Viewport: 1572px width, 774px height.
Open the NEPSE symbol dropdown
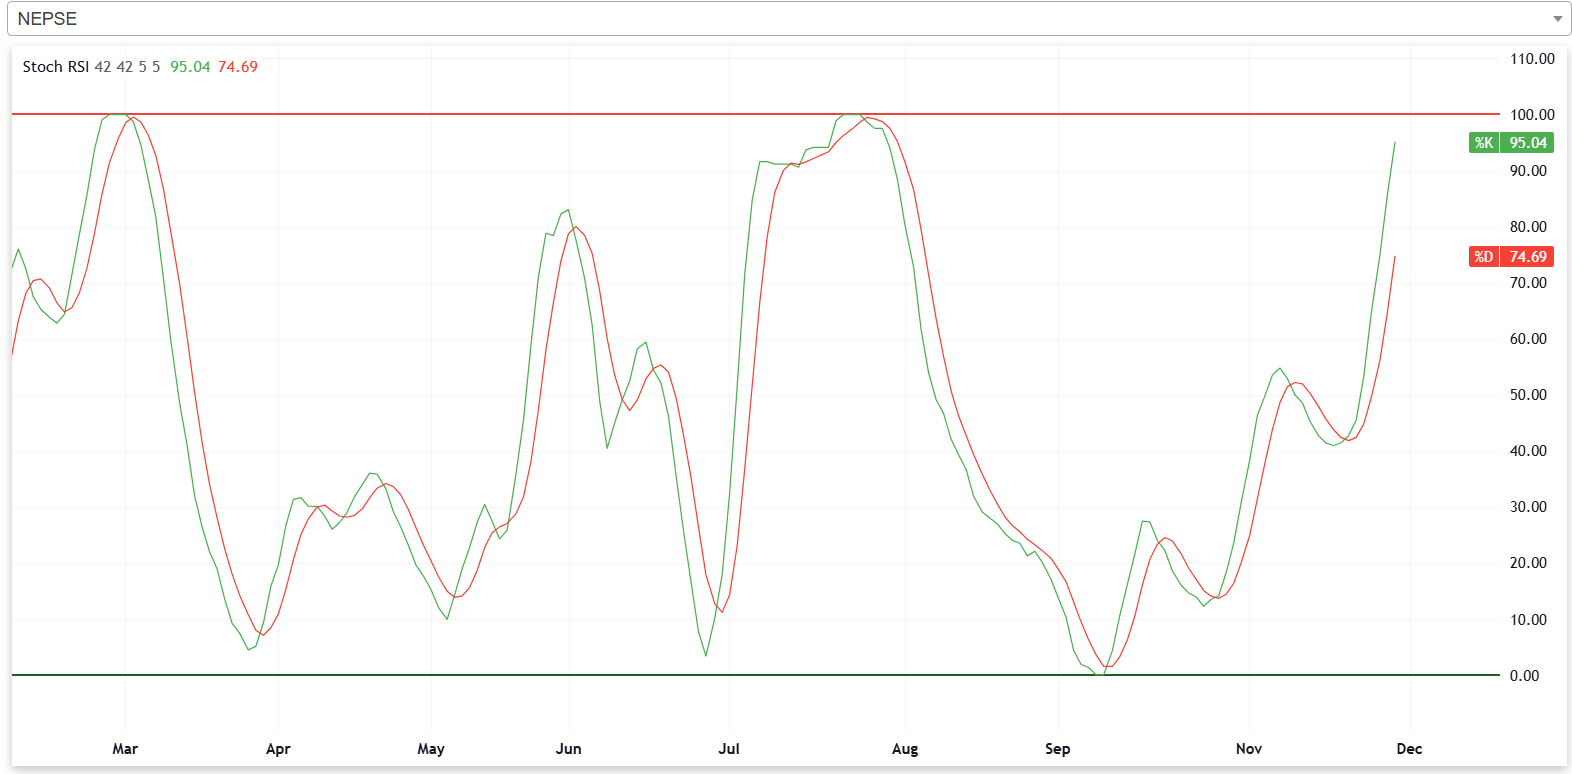(785, 19)
